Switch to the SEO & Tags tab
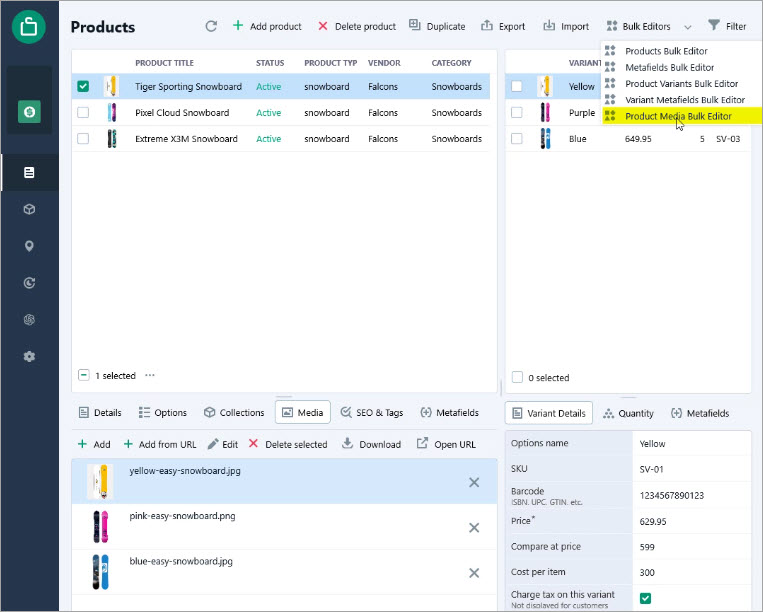763x612 pixels. [372, 413]
